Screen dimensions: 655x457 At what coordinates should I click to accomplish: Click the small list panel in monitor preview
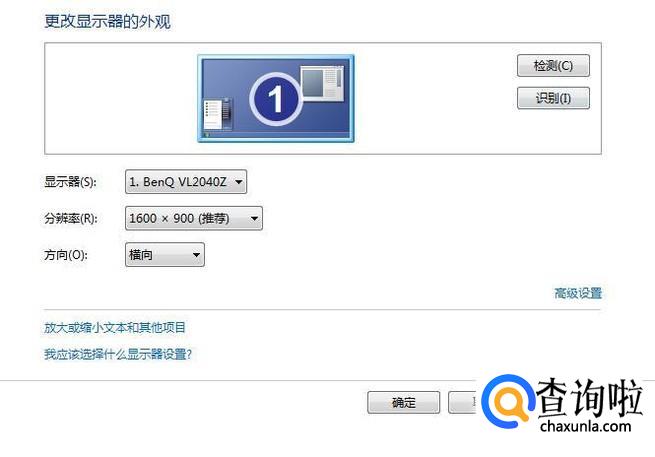click(x=217, y=114)
